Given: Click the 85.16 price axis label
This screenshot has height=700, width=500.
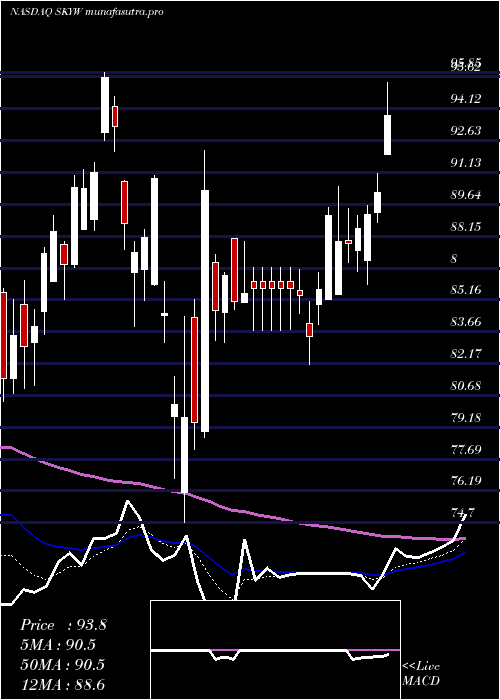Looking at the screenshot, I should (466, 290).
